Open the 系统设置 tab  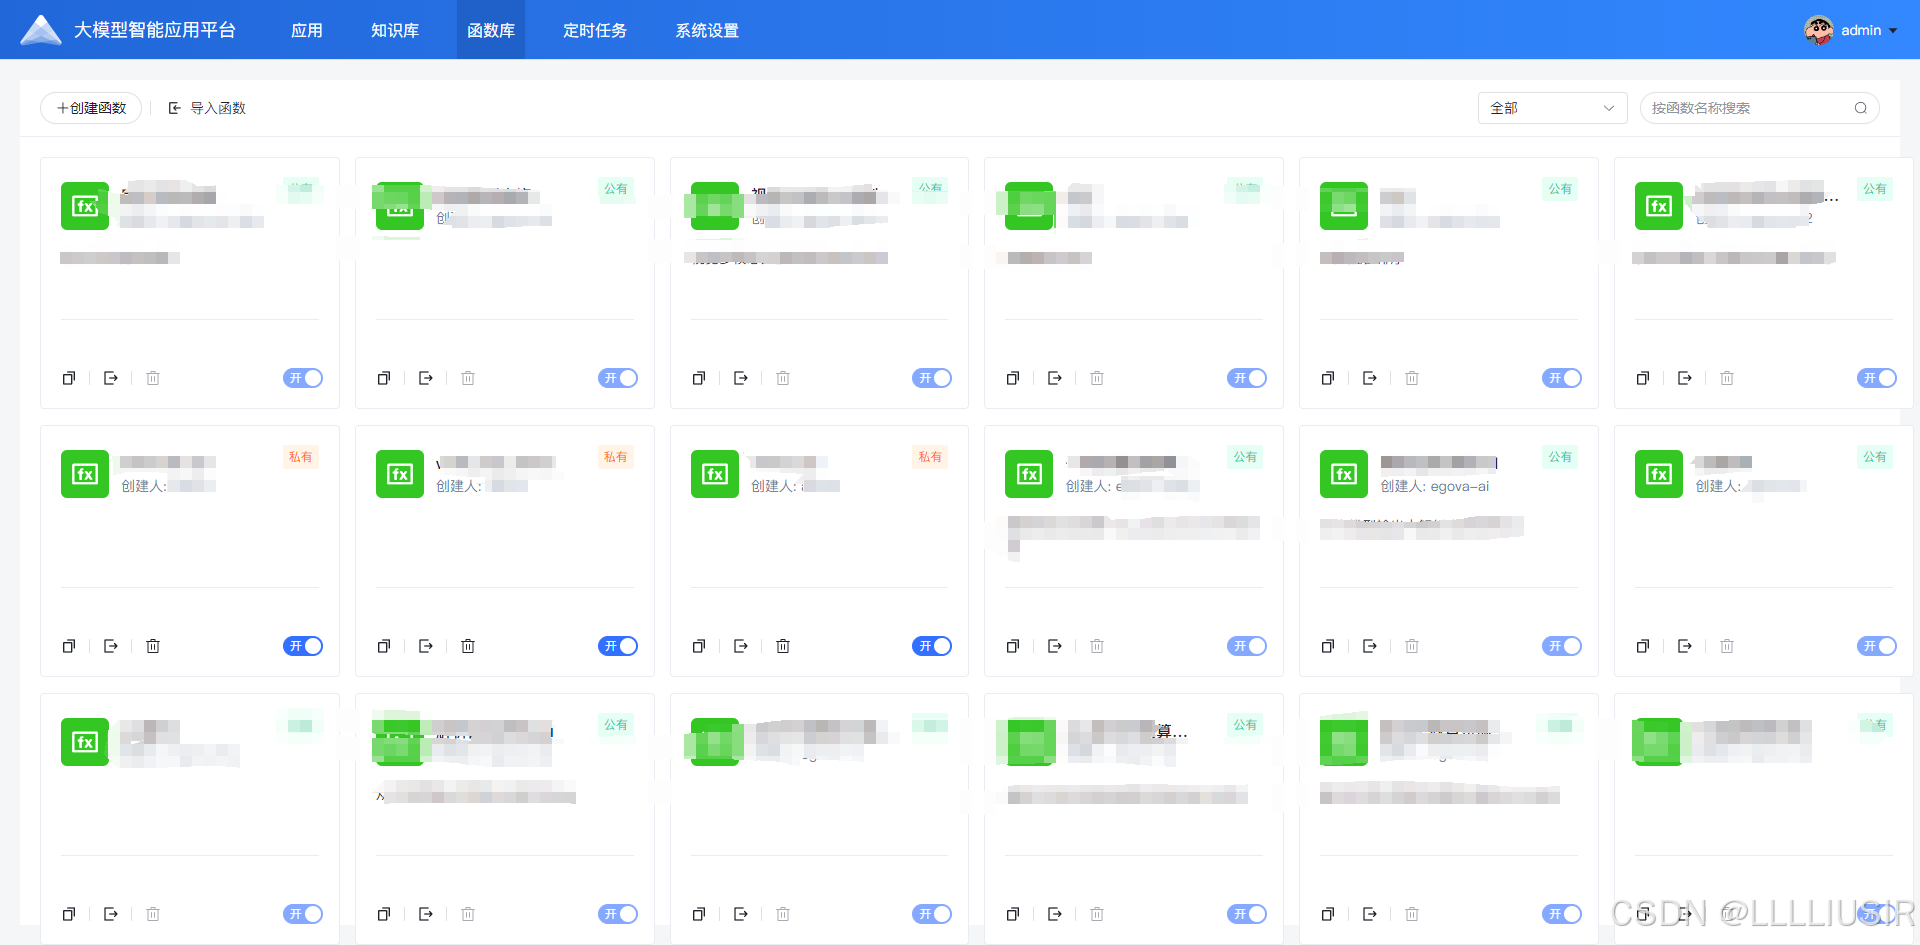coord(707,30)
